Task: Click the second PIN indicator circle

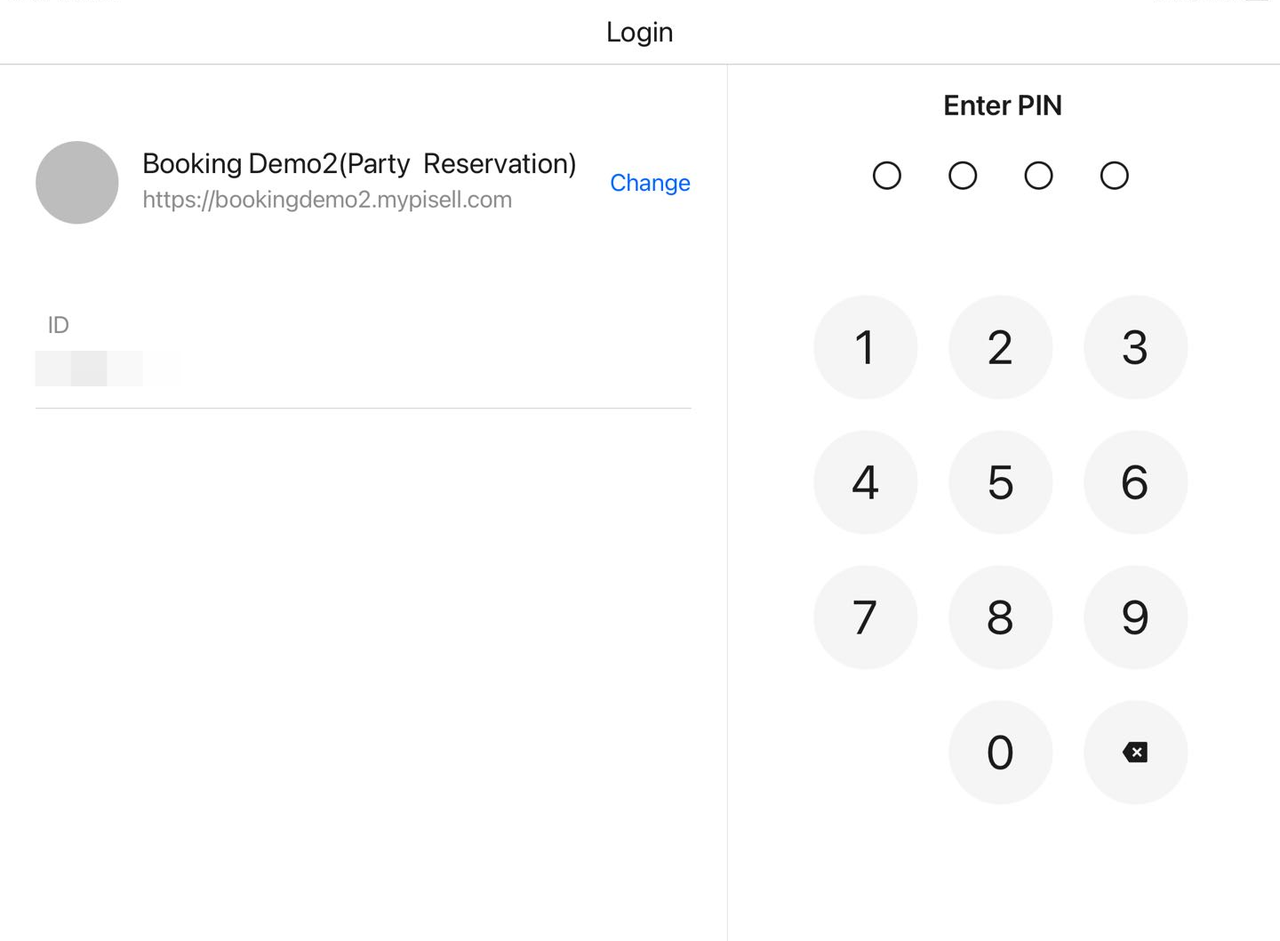Action: [x=962, y=176]
